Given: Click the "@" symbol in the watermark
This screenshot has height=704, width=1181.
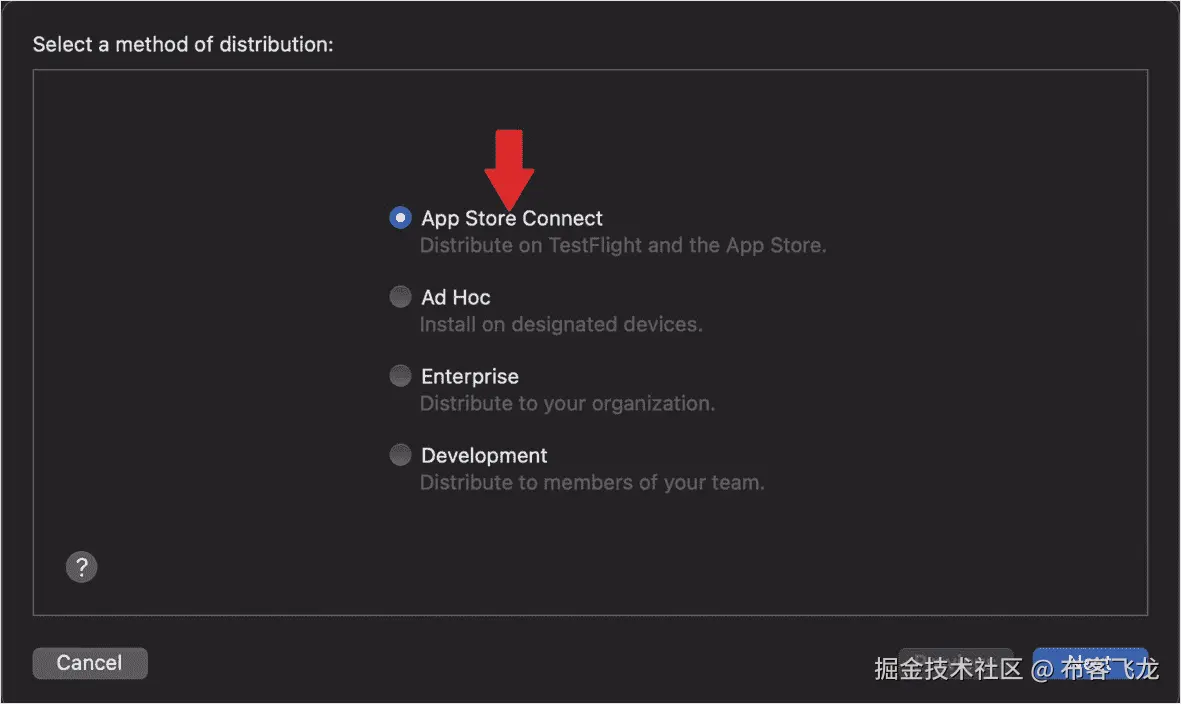Looking at the screenshot, I should (x=1042, y=668).
